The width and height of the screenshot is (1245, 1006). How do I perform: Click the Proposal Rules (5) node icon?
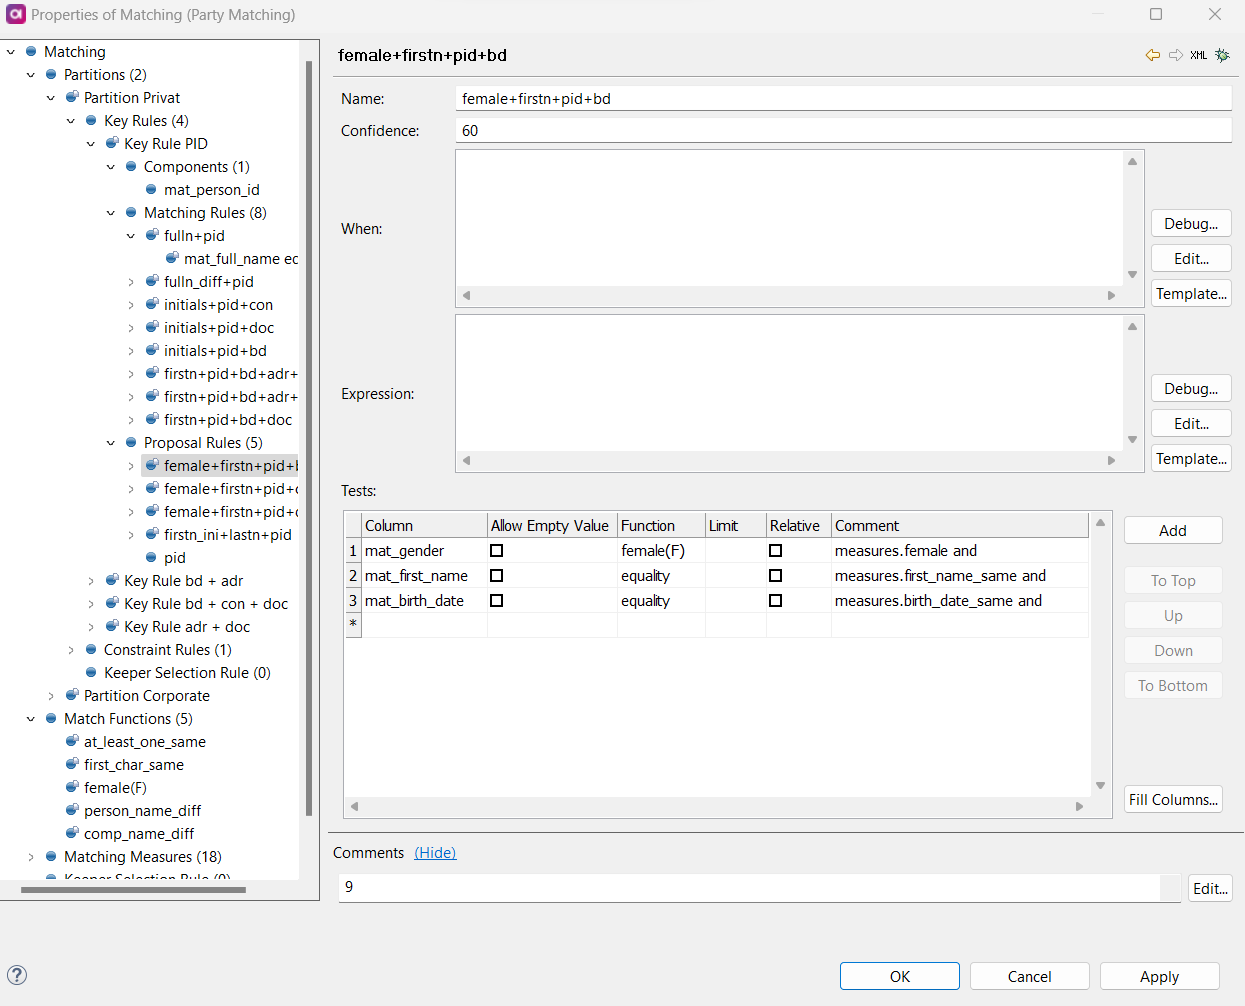pos(131,442)
